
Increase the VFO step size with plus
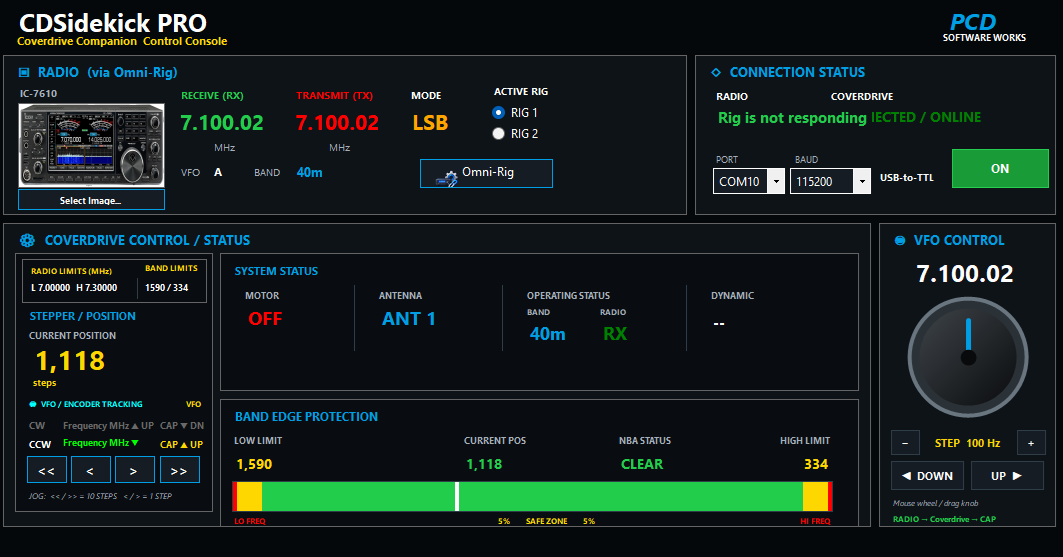click(x=1031, y=443)
